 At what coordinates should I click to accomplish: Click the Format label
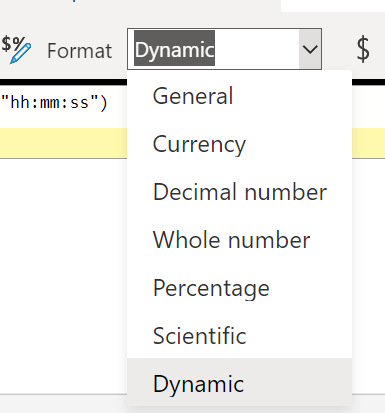[x=79, y=51]
